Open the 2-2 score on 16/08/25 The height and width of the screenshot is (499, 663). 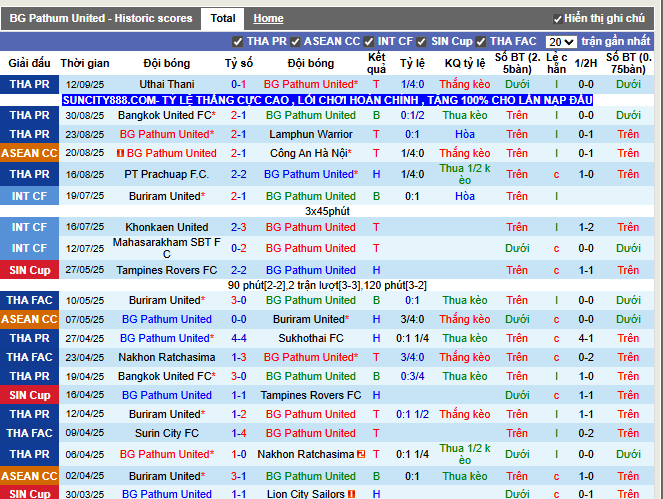(x=238, y=174)
